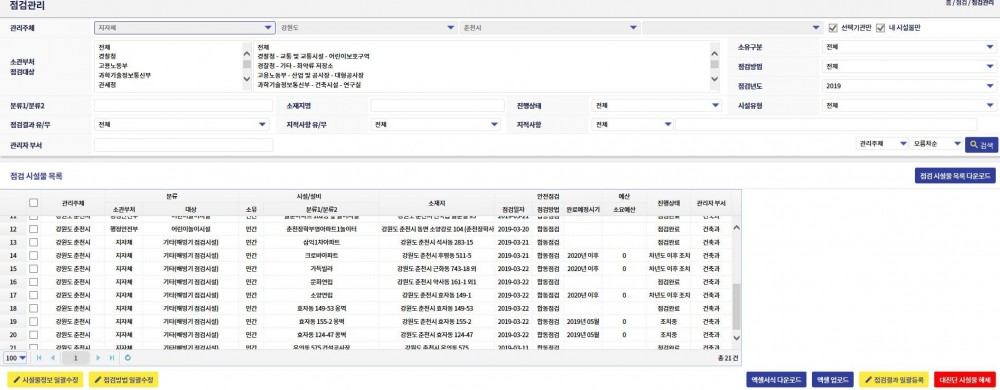The height and width of the screenshot is (390, 1000).
Task: Open the 지자체 관리주체 dropdown
Action: [185, 28]
